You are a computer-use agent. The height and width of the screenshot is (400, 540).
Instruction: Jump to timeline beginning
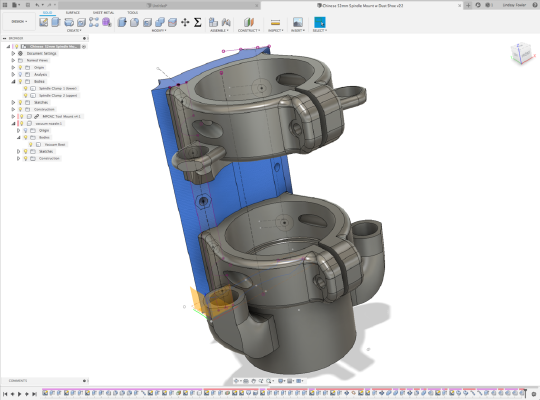coord(5,394)
